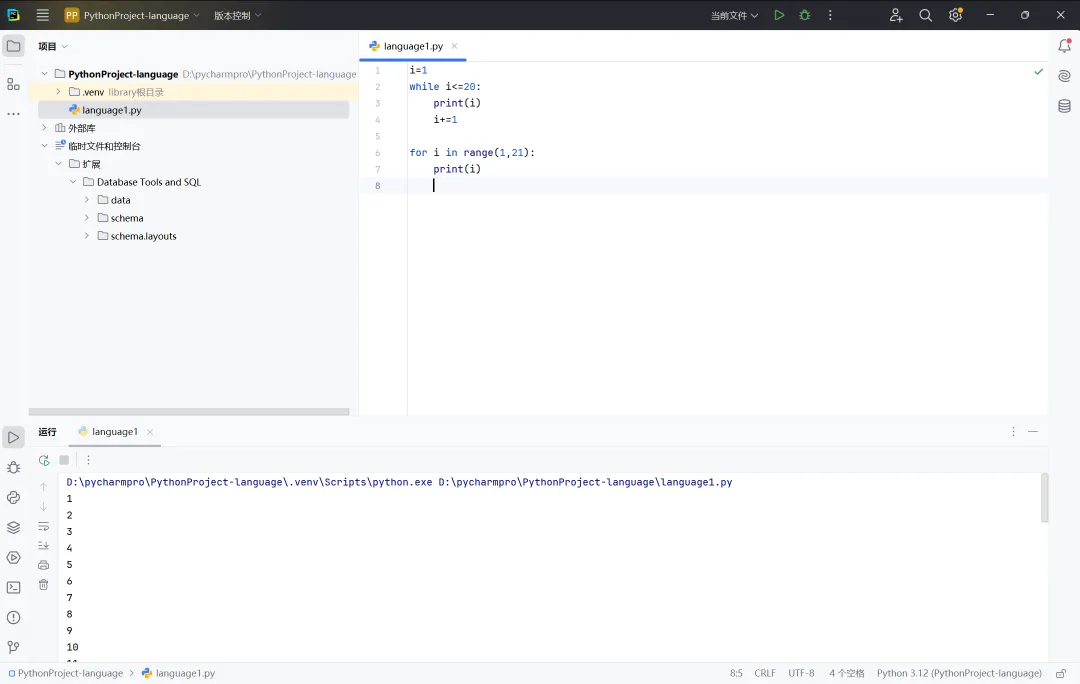The image size is (1080, 684).
Task: Open more run actions in the title bar
Action: pyautogui.click(x=830, y=15)
